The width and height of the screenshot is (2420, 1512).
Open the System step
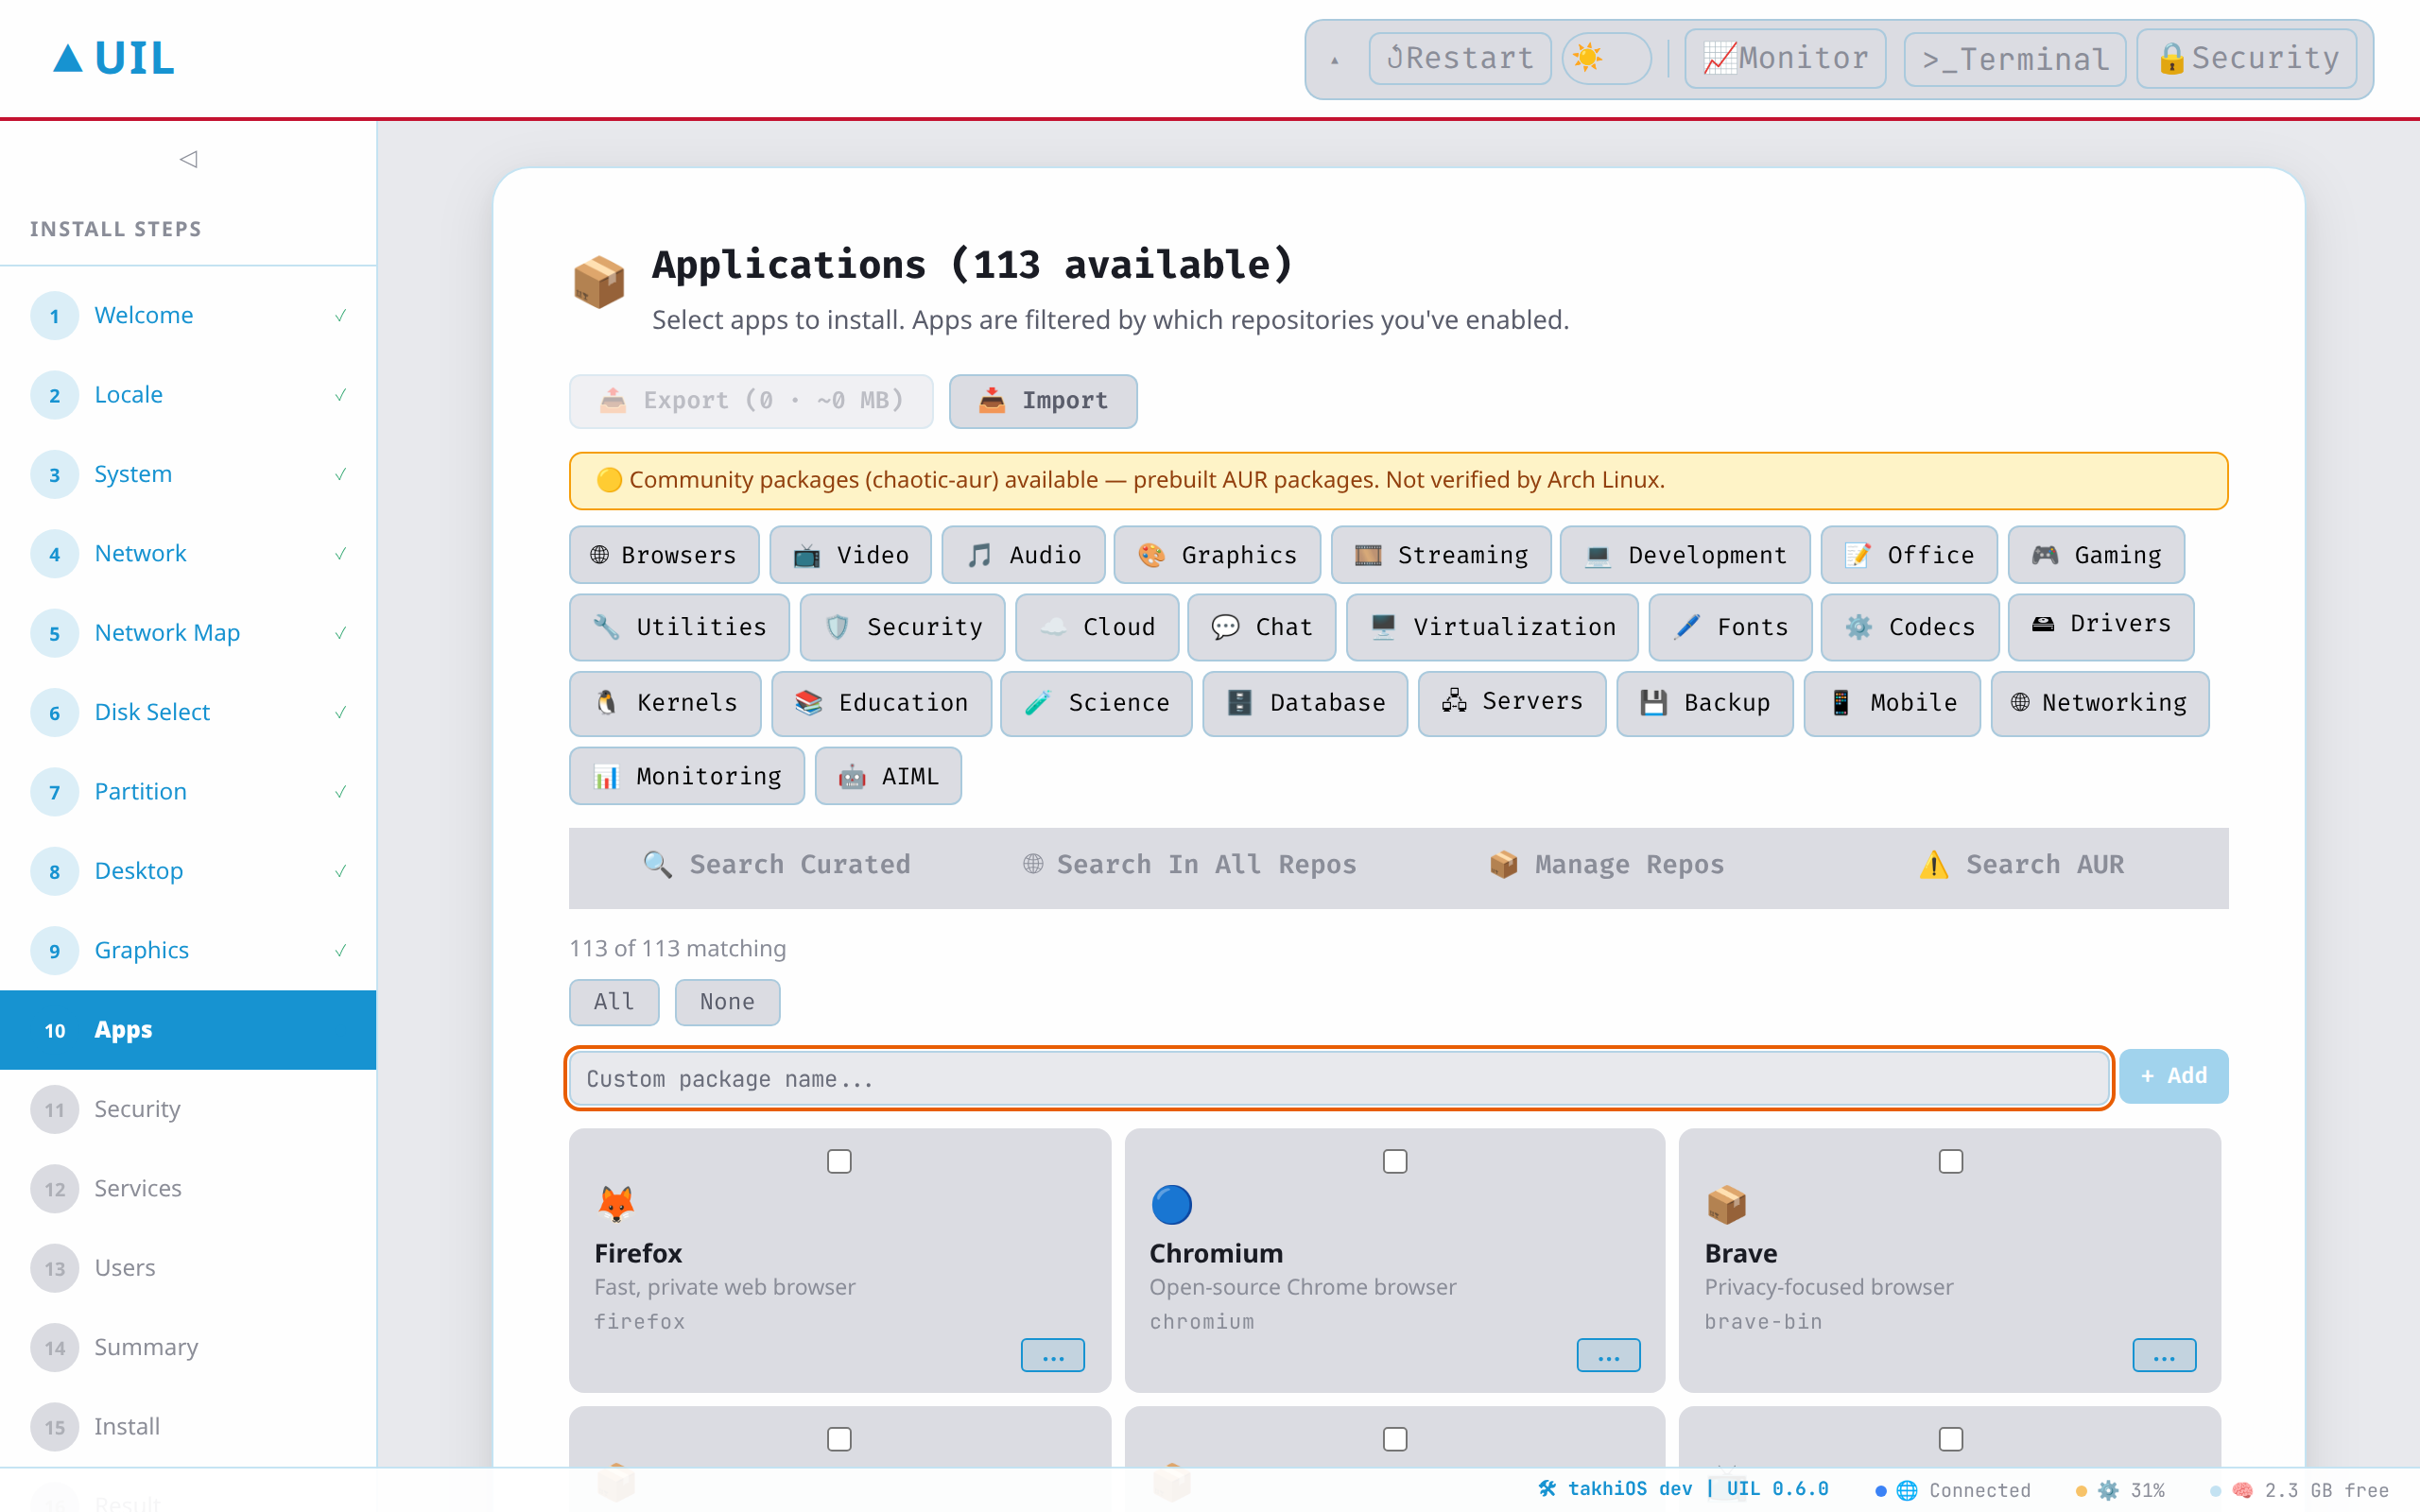click(188, 474)
